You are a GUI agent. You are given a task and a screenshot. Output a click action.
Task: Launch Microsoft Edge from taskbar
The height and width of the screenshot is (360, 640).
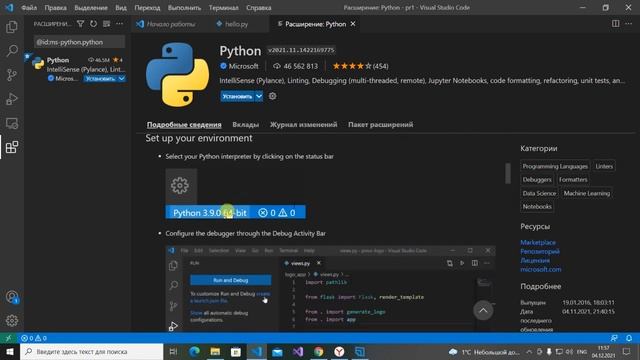[x=195, y=352]
